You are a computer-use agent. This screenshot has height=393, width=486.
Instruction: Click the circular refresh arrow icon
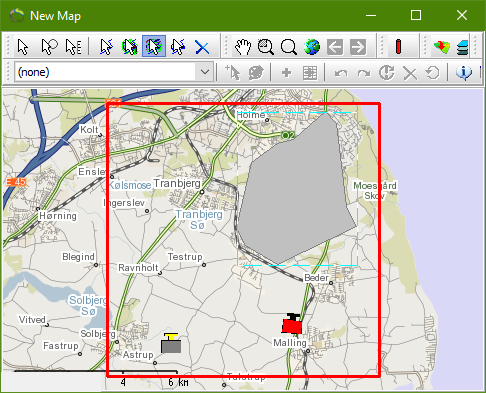click(387, 72)
